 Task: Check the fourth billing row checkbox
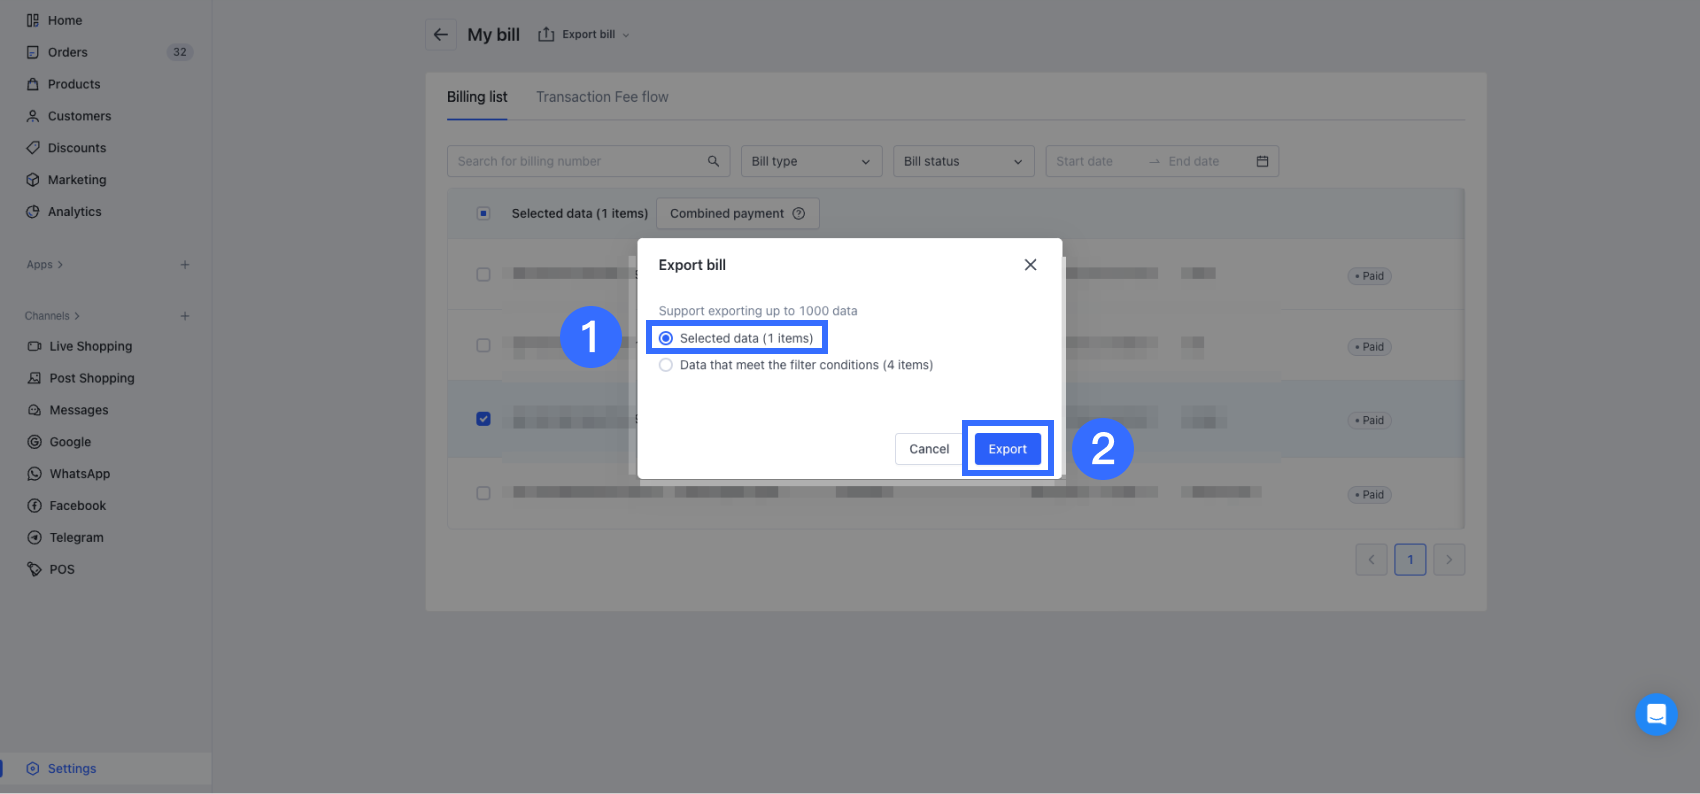484,493
